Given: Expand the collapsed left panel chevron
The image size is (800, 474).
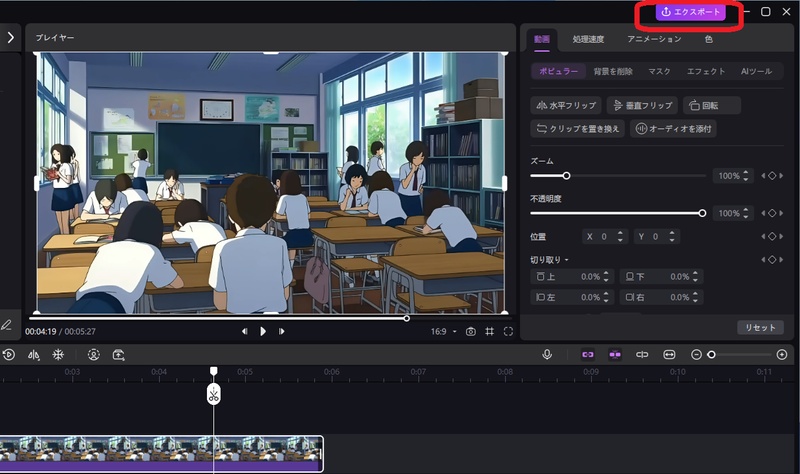Looking at the screenshot, I should 10,37.
